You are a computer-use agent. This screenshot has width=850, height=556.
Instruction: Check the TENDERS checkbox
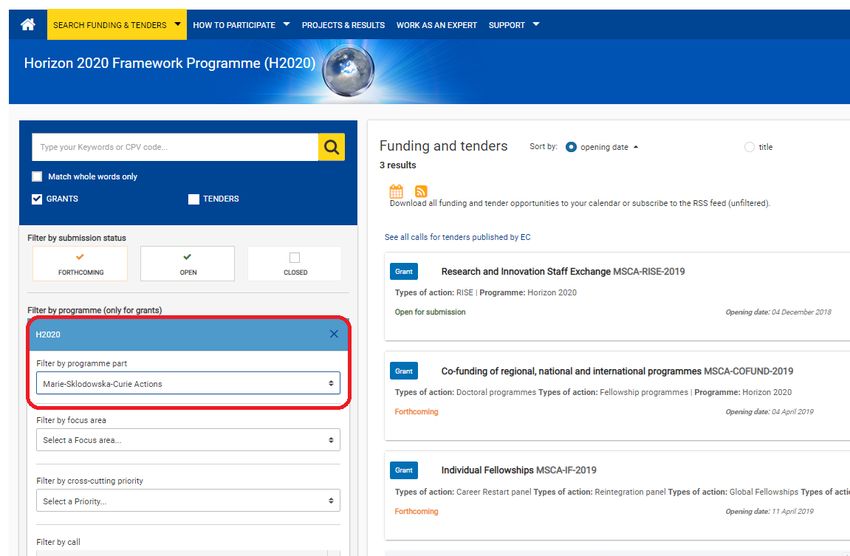(194, 199)
